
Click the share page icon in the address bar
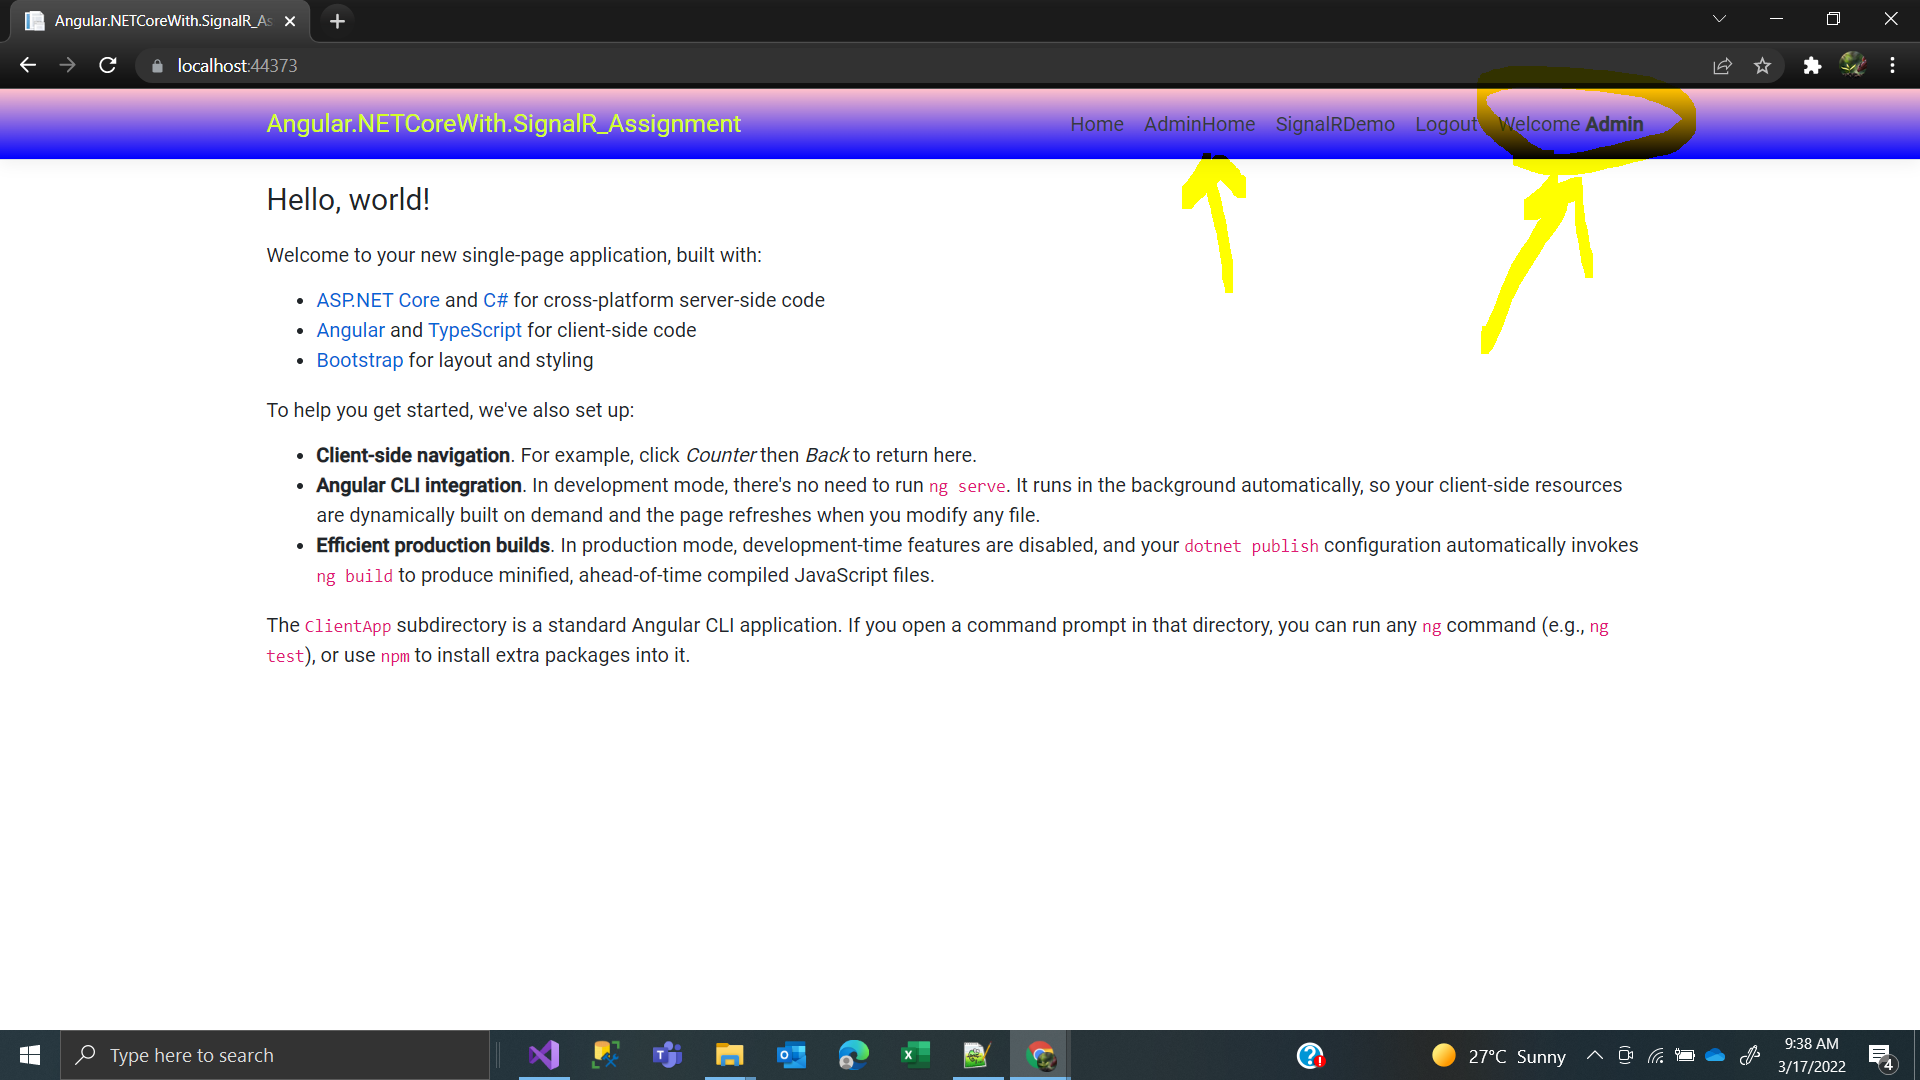[1722, 66]
